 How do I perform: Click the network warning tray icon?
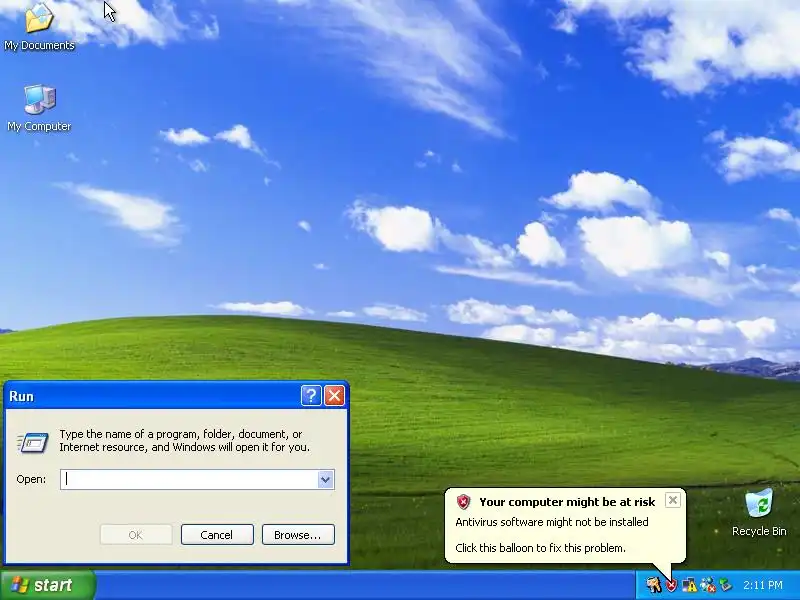tap(689, 585)
